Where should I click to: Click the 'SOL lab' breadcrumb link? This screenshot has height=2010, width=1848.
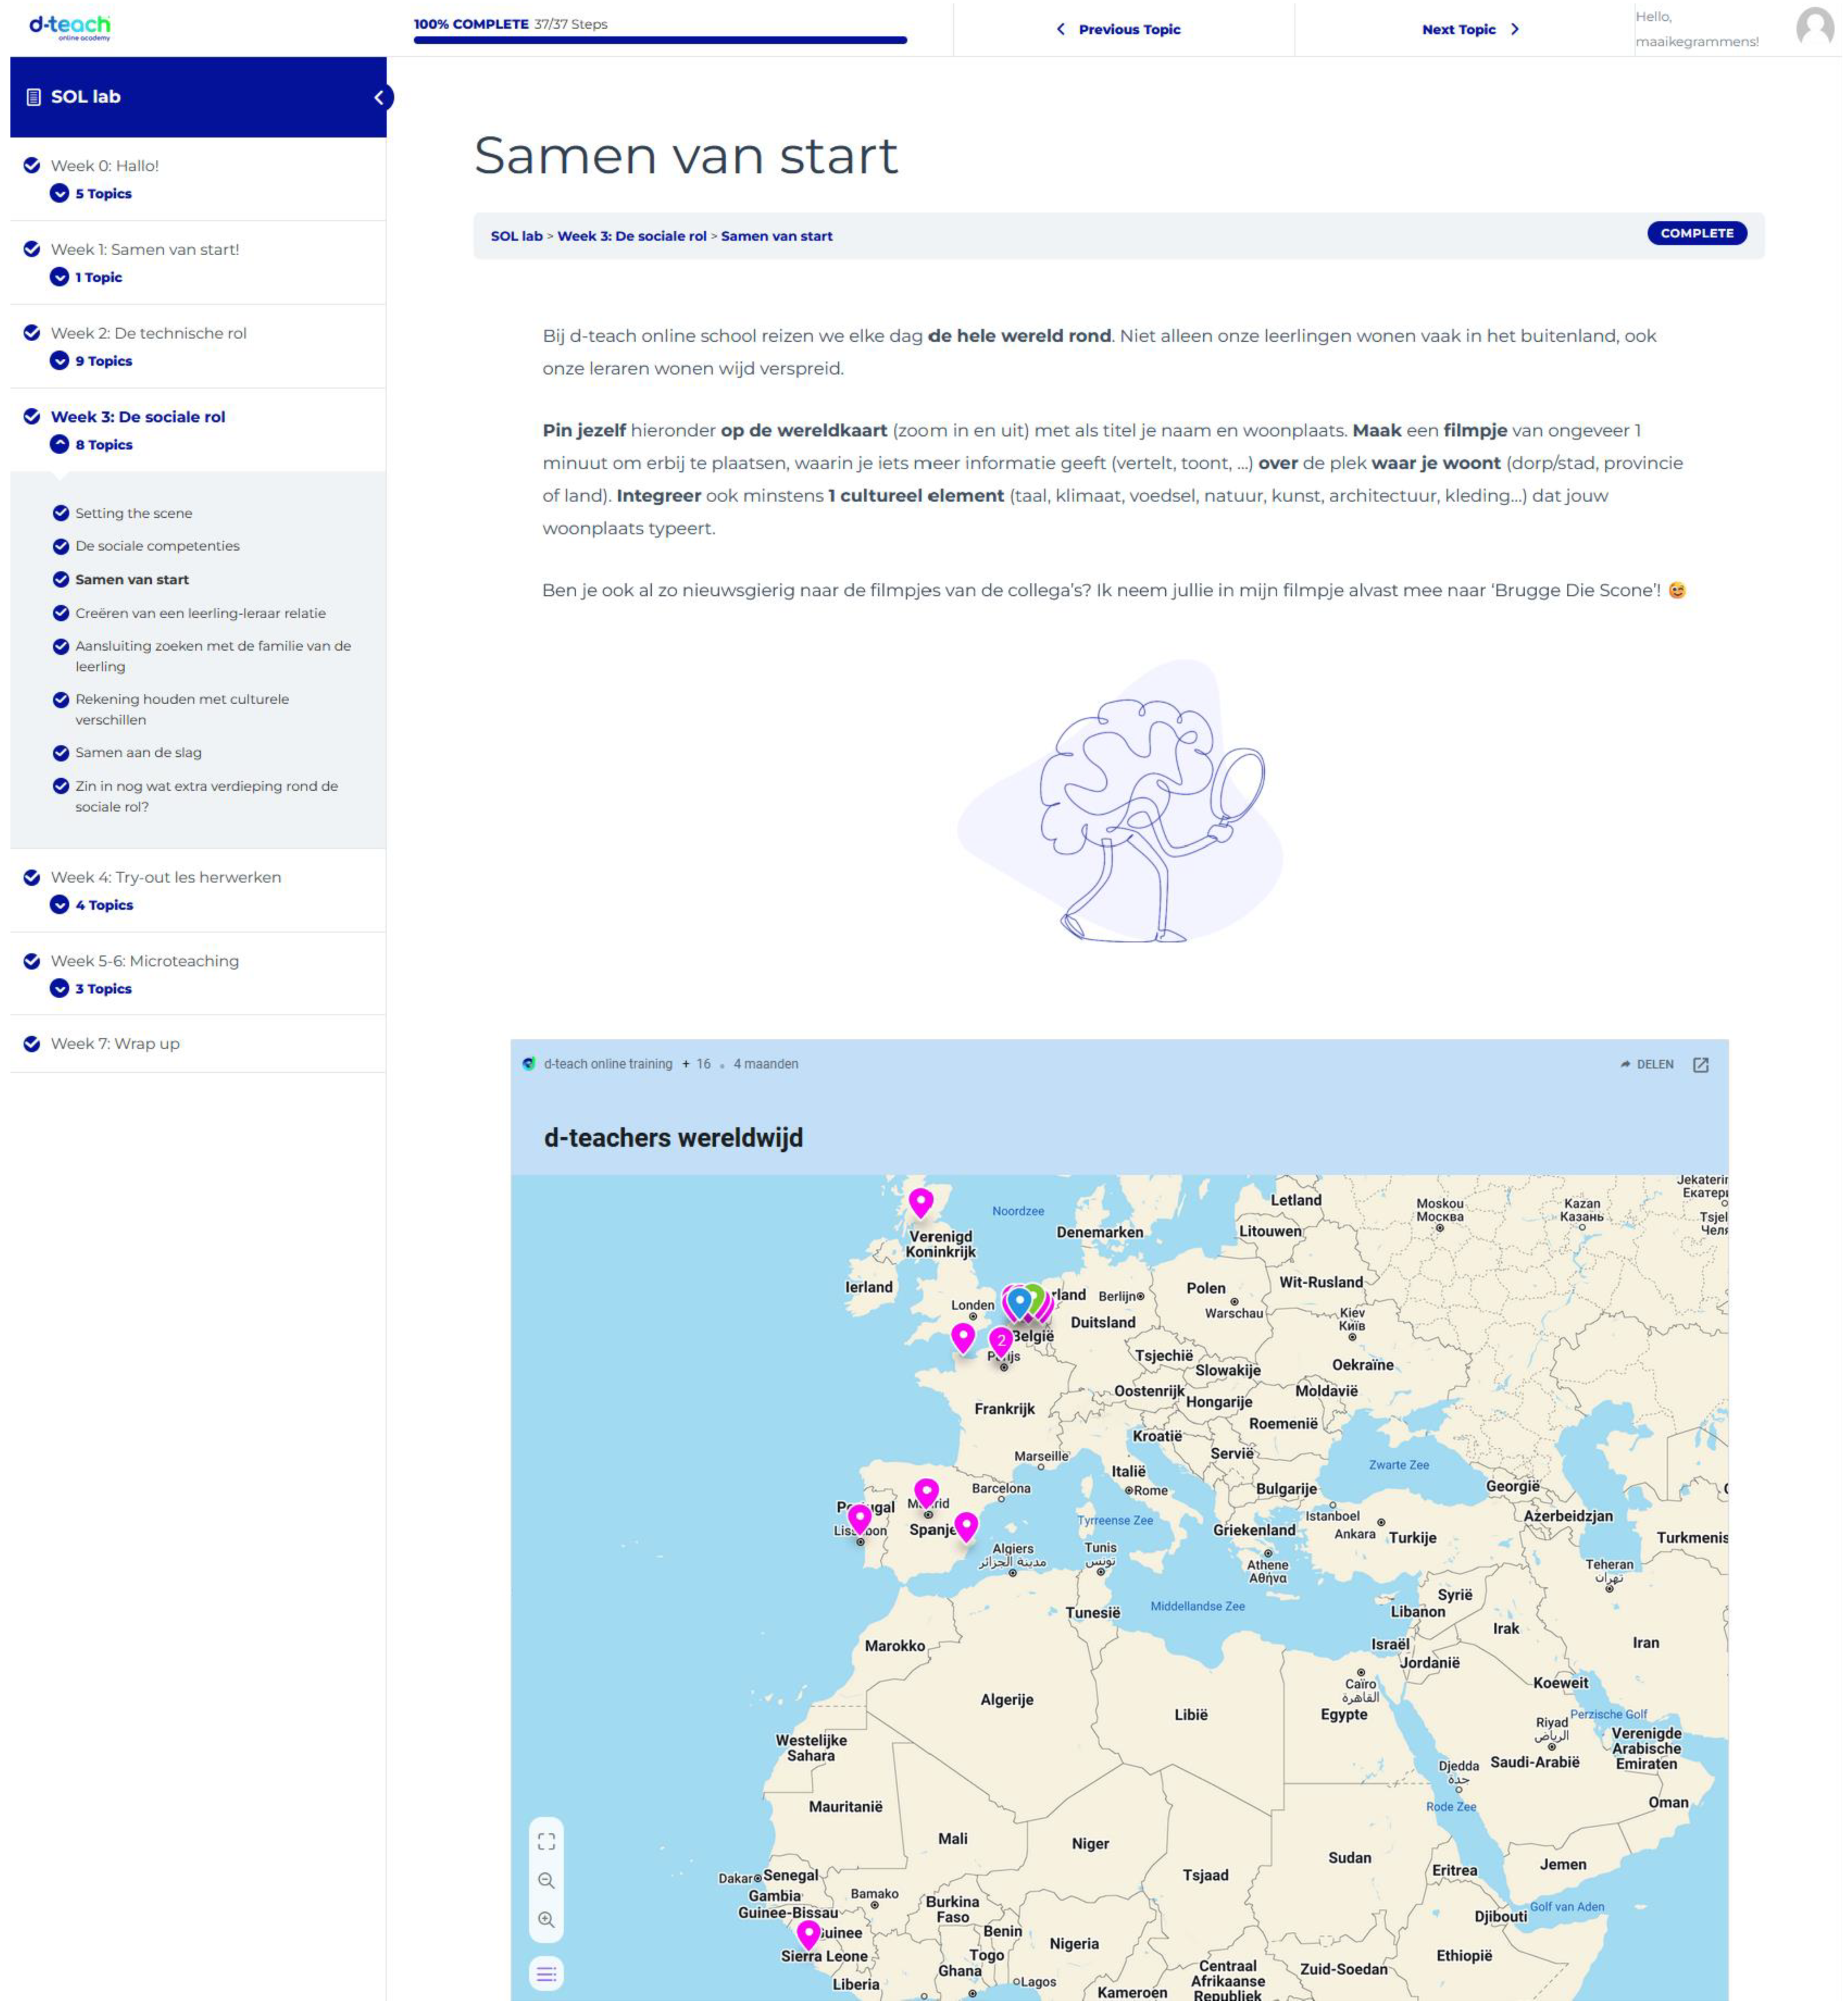(x=516, y=236)
